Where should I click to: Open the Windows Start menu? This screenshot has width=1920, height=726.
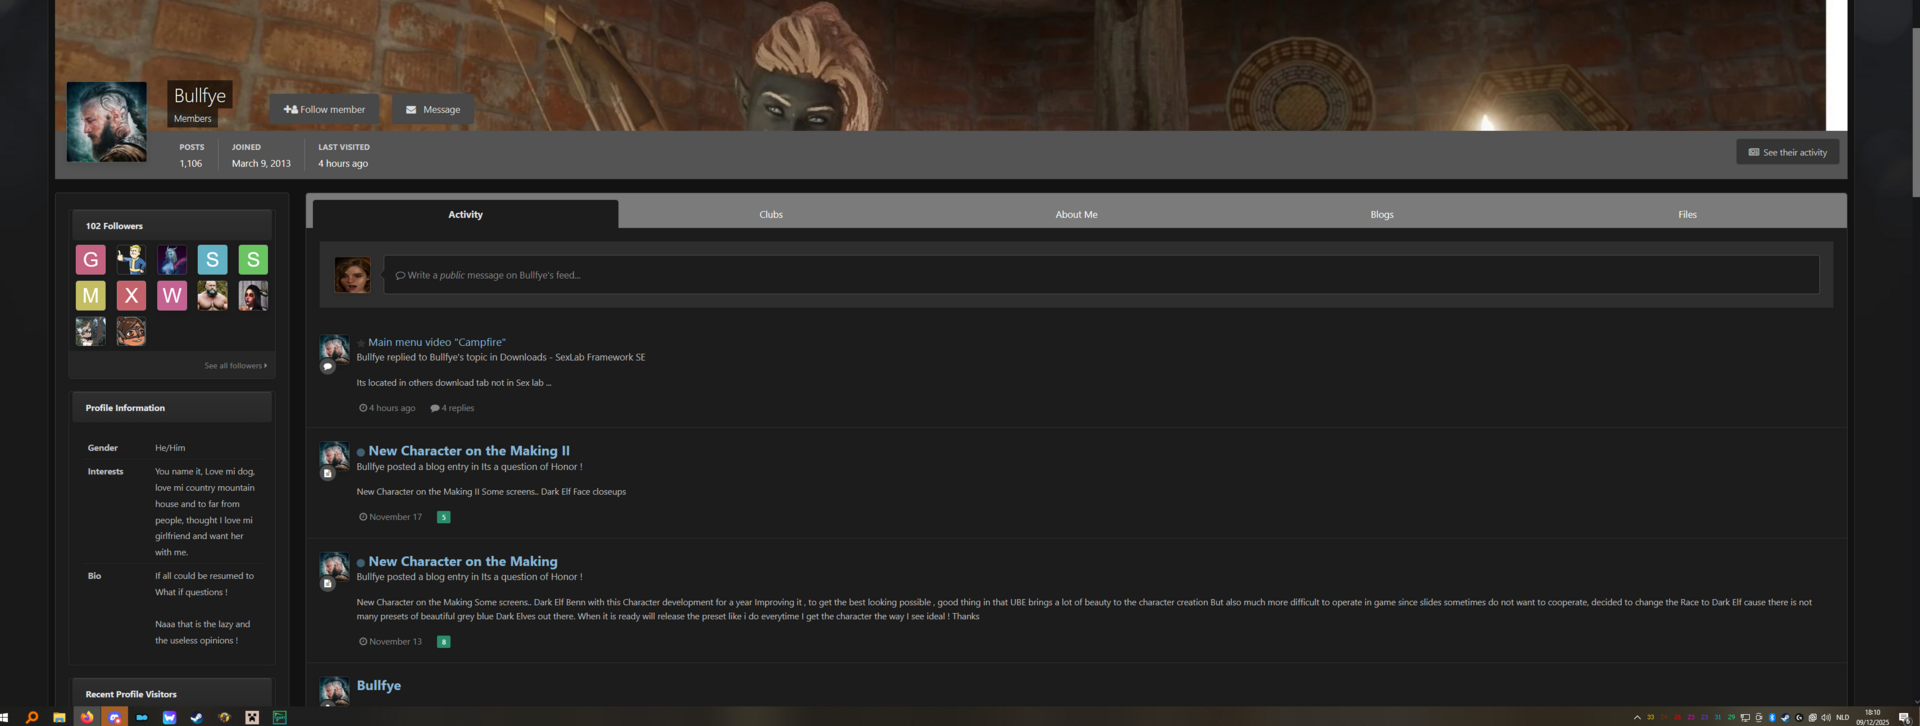(x=4, y=718)
